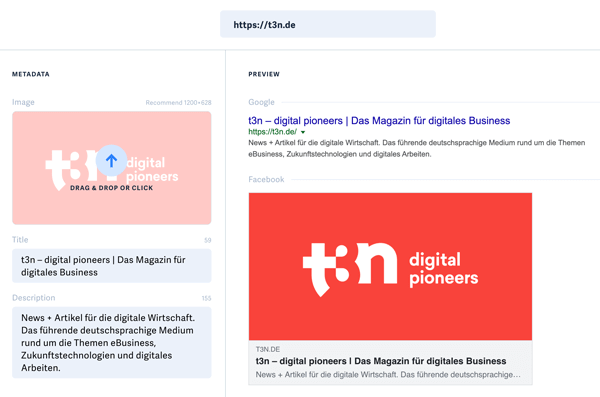600x397 pixels.
Task: Click the DRAG & DROP OR CLICK label
Action: (x=111, y=188)
